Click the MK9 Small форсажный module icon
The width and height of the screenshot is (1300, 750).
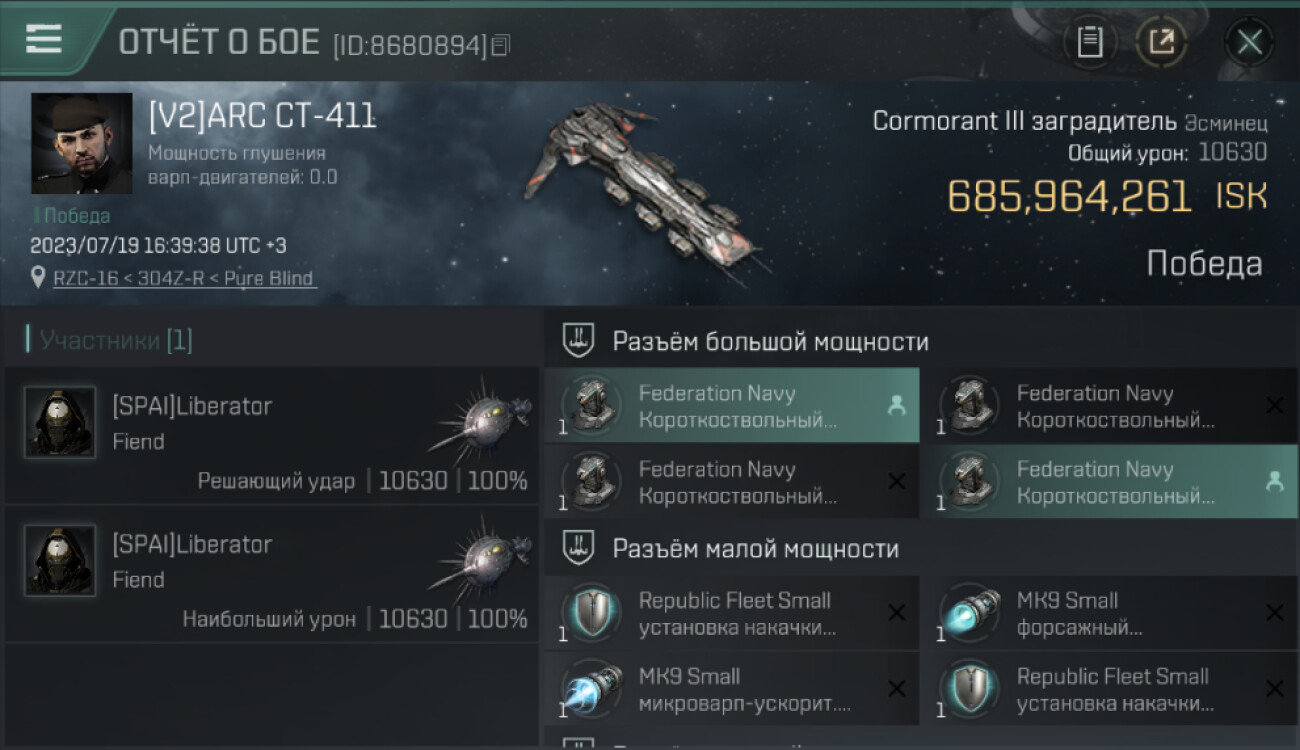coord(970,612)
